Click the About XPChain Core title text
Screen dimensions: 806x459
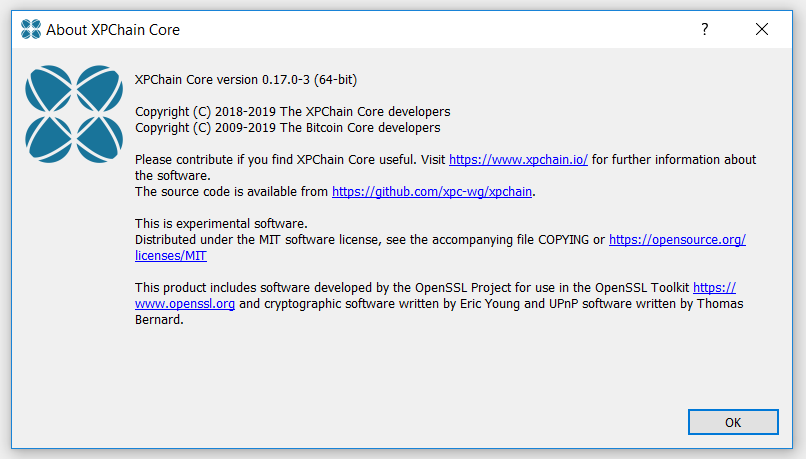click(113, 30)
